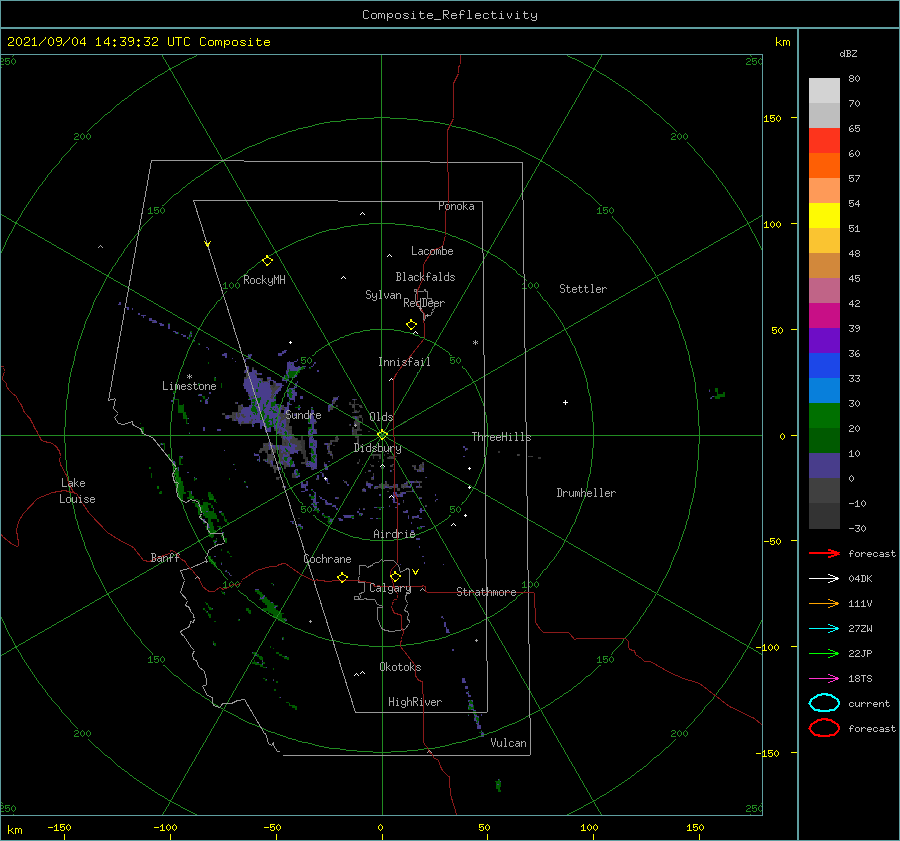Select the yellow 54 dBZ color swatch
This screenshot has width=900, height=841.
pyautogui.click(x=824, y=215)
